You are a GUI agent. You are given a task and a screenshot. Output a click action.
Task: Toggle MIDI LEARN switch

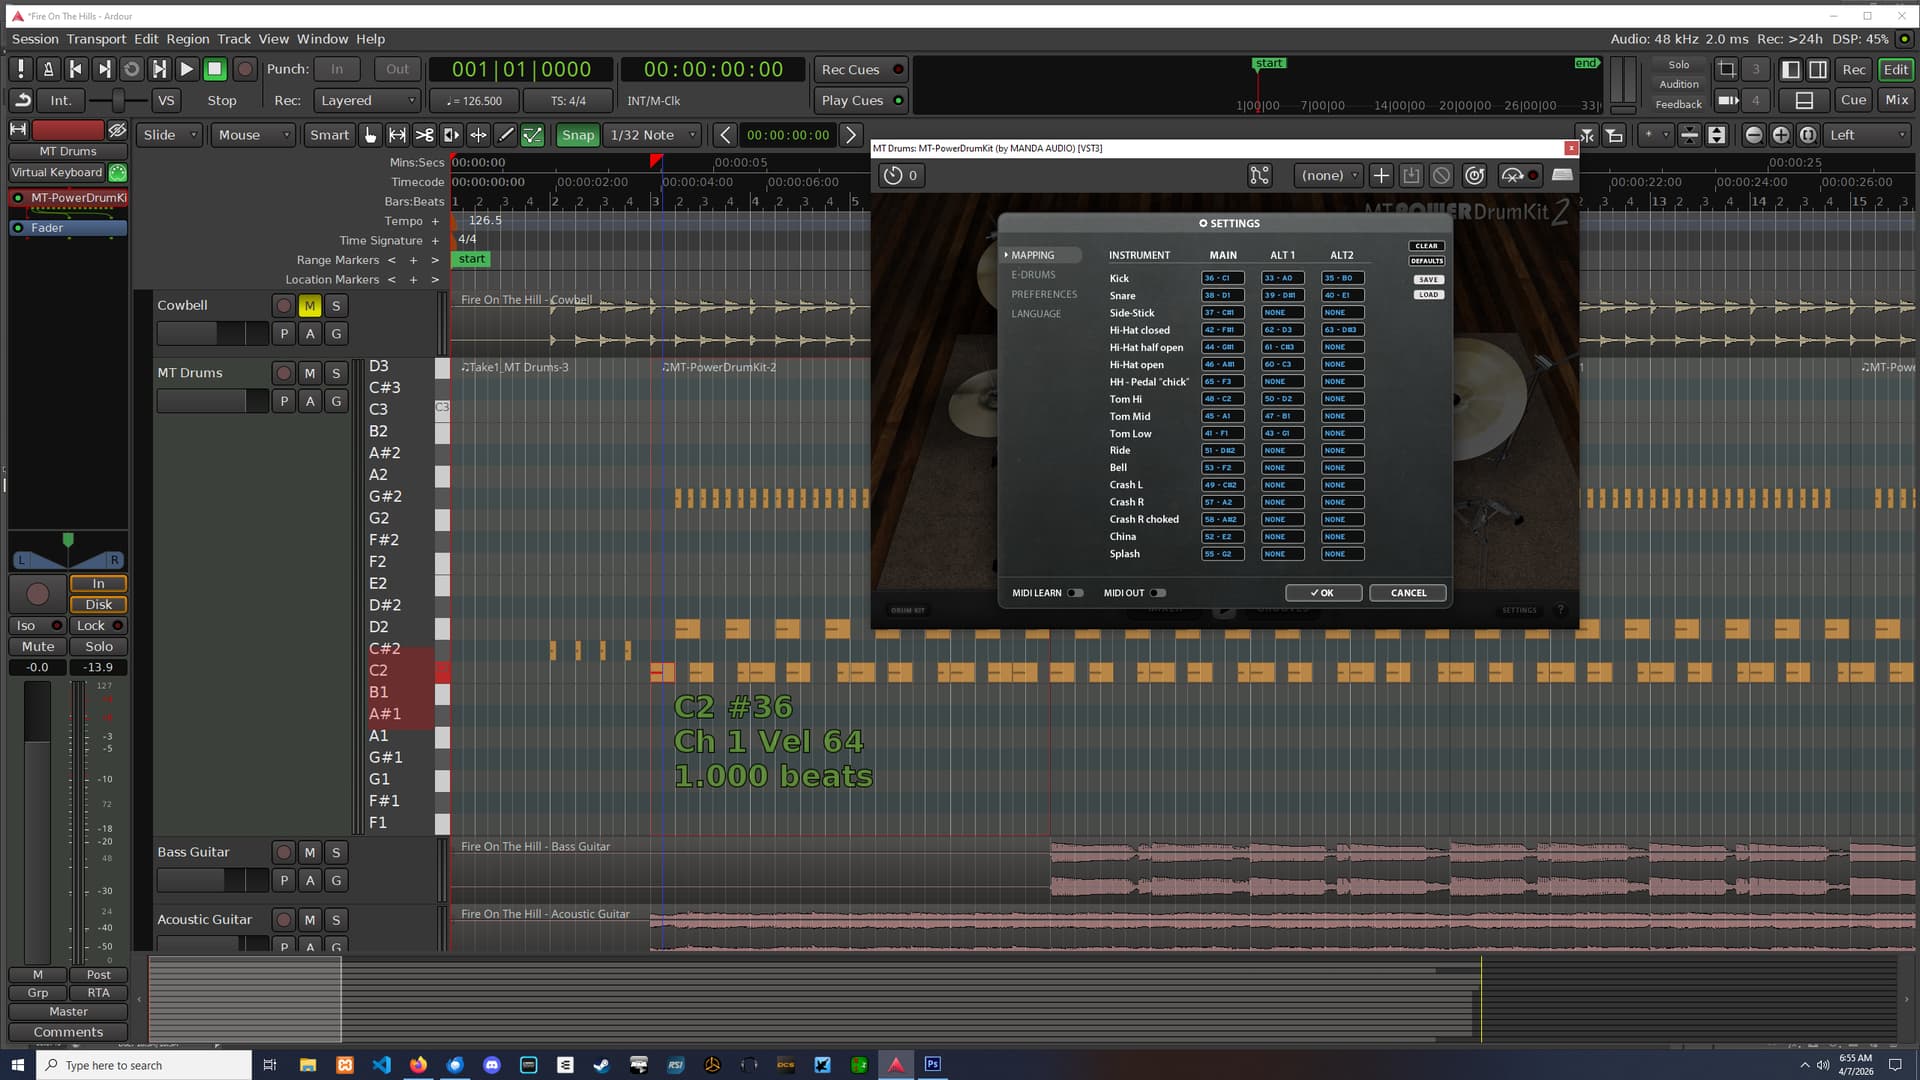(1075, 593)
